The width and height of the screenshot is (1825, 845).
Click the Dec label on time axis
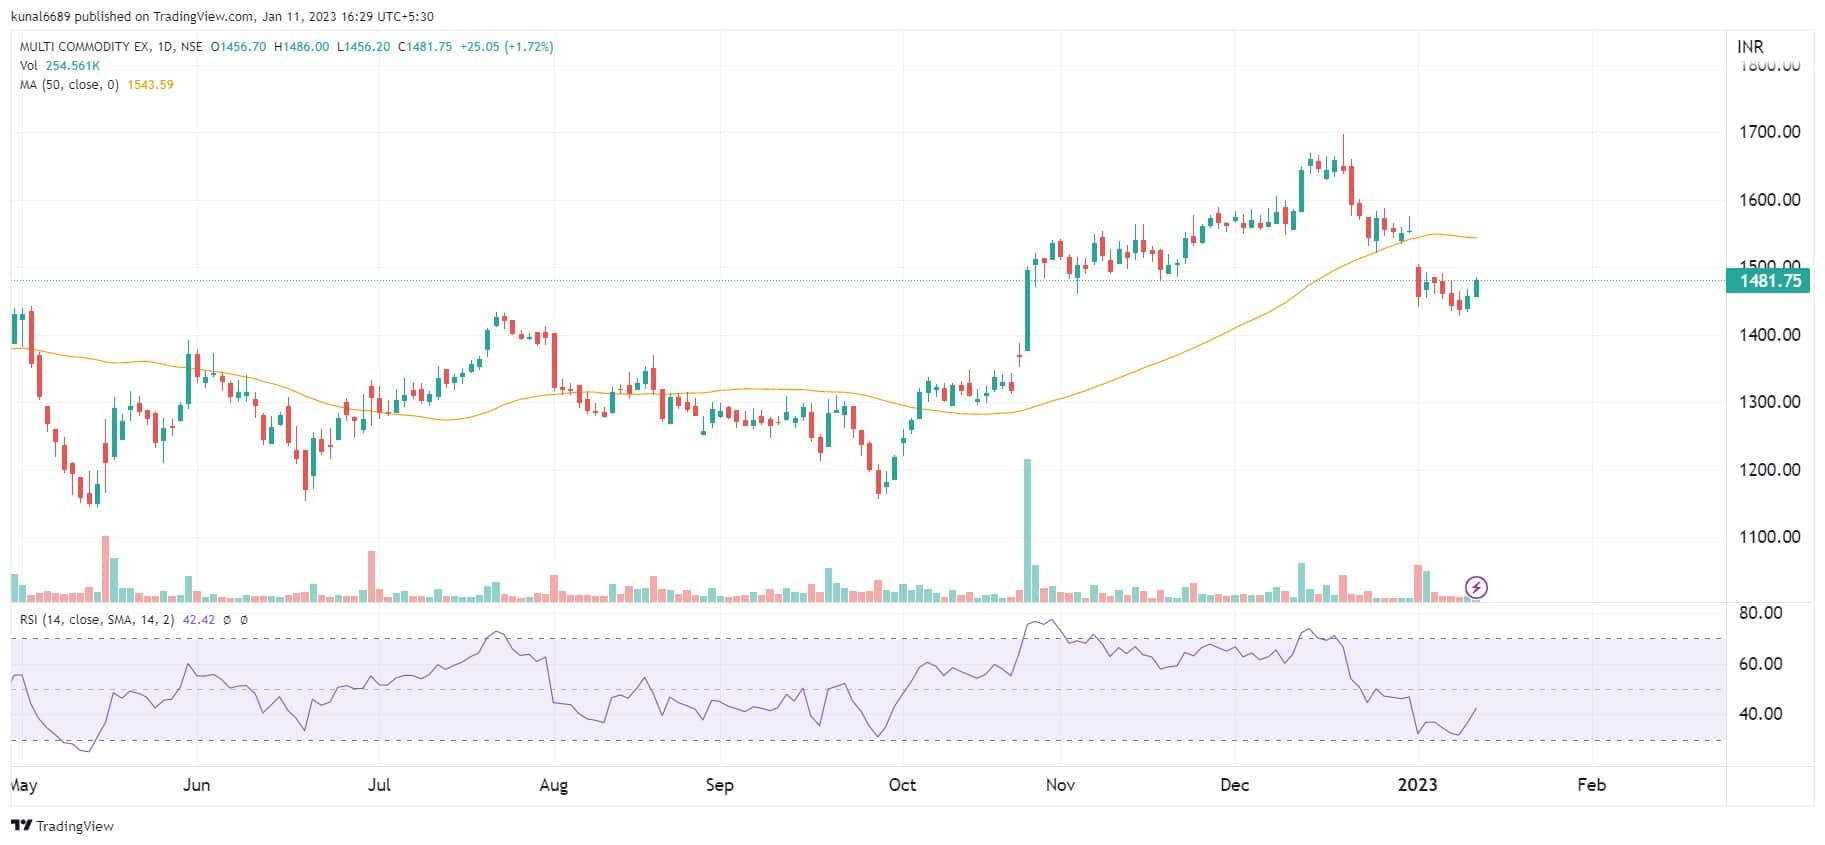pyautogui.click(x=1235, y=785)
